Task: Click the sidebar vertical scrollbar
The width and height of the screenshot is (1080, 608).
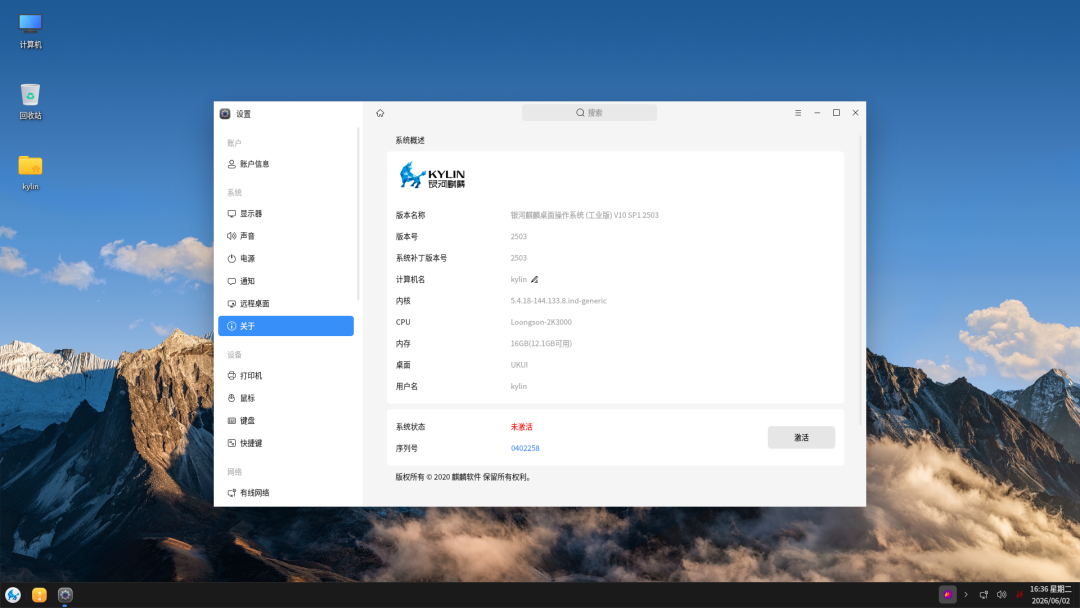Action: pos(358,213)
